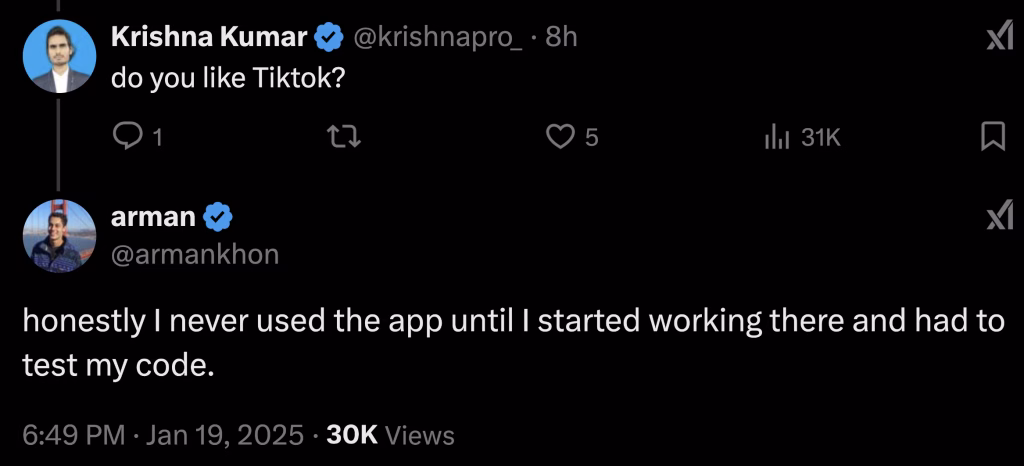
Task: Click Krishna Kumar's verified badge
Action: [x=329, y=38]
